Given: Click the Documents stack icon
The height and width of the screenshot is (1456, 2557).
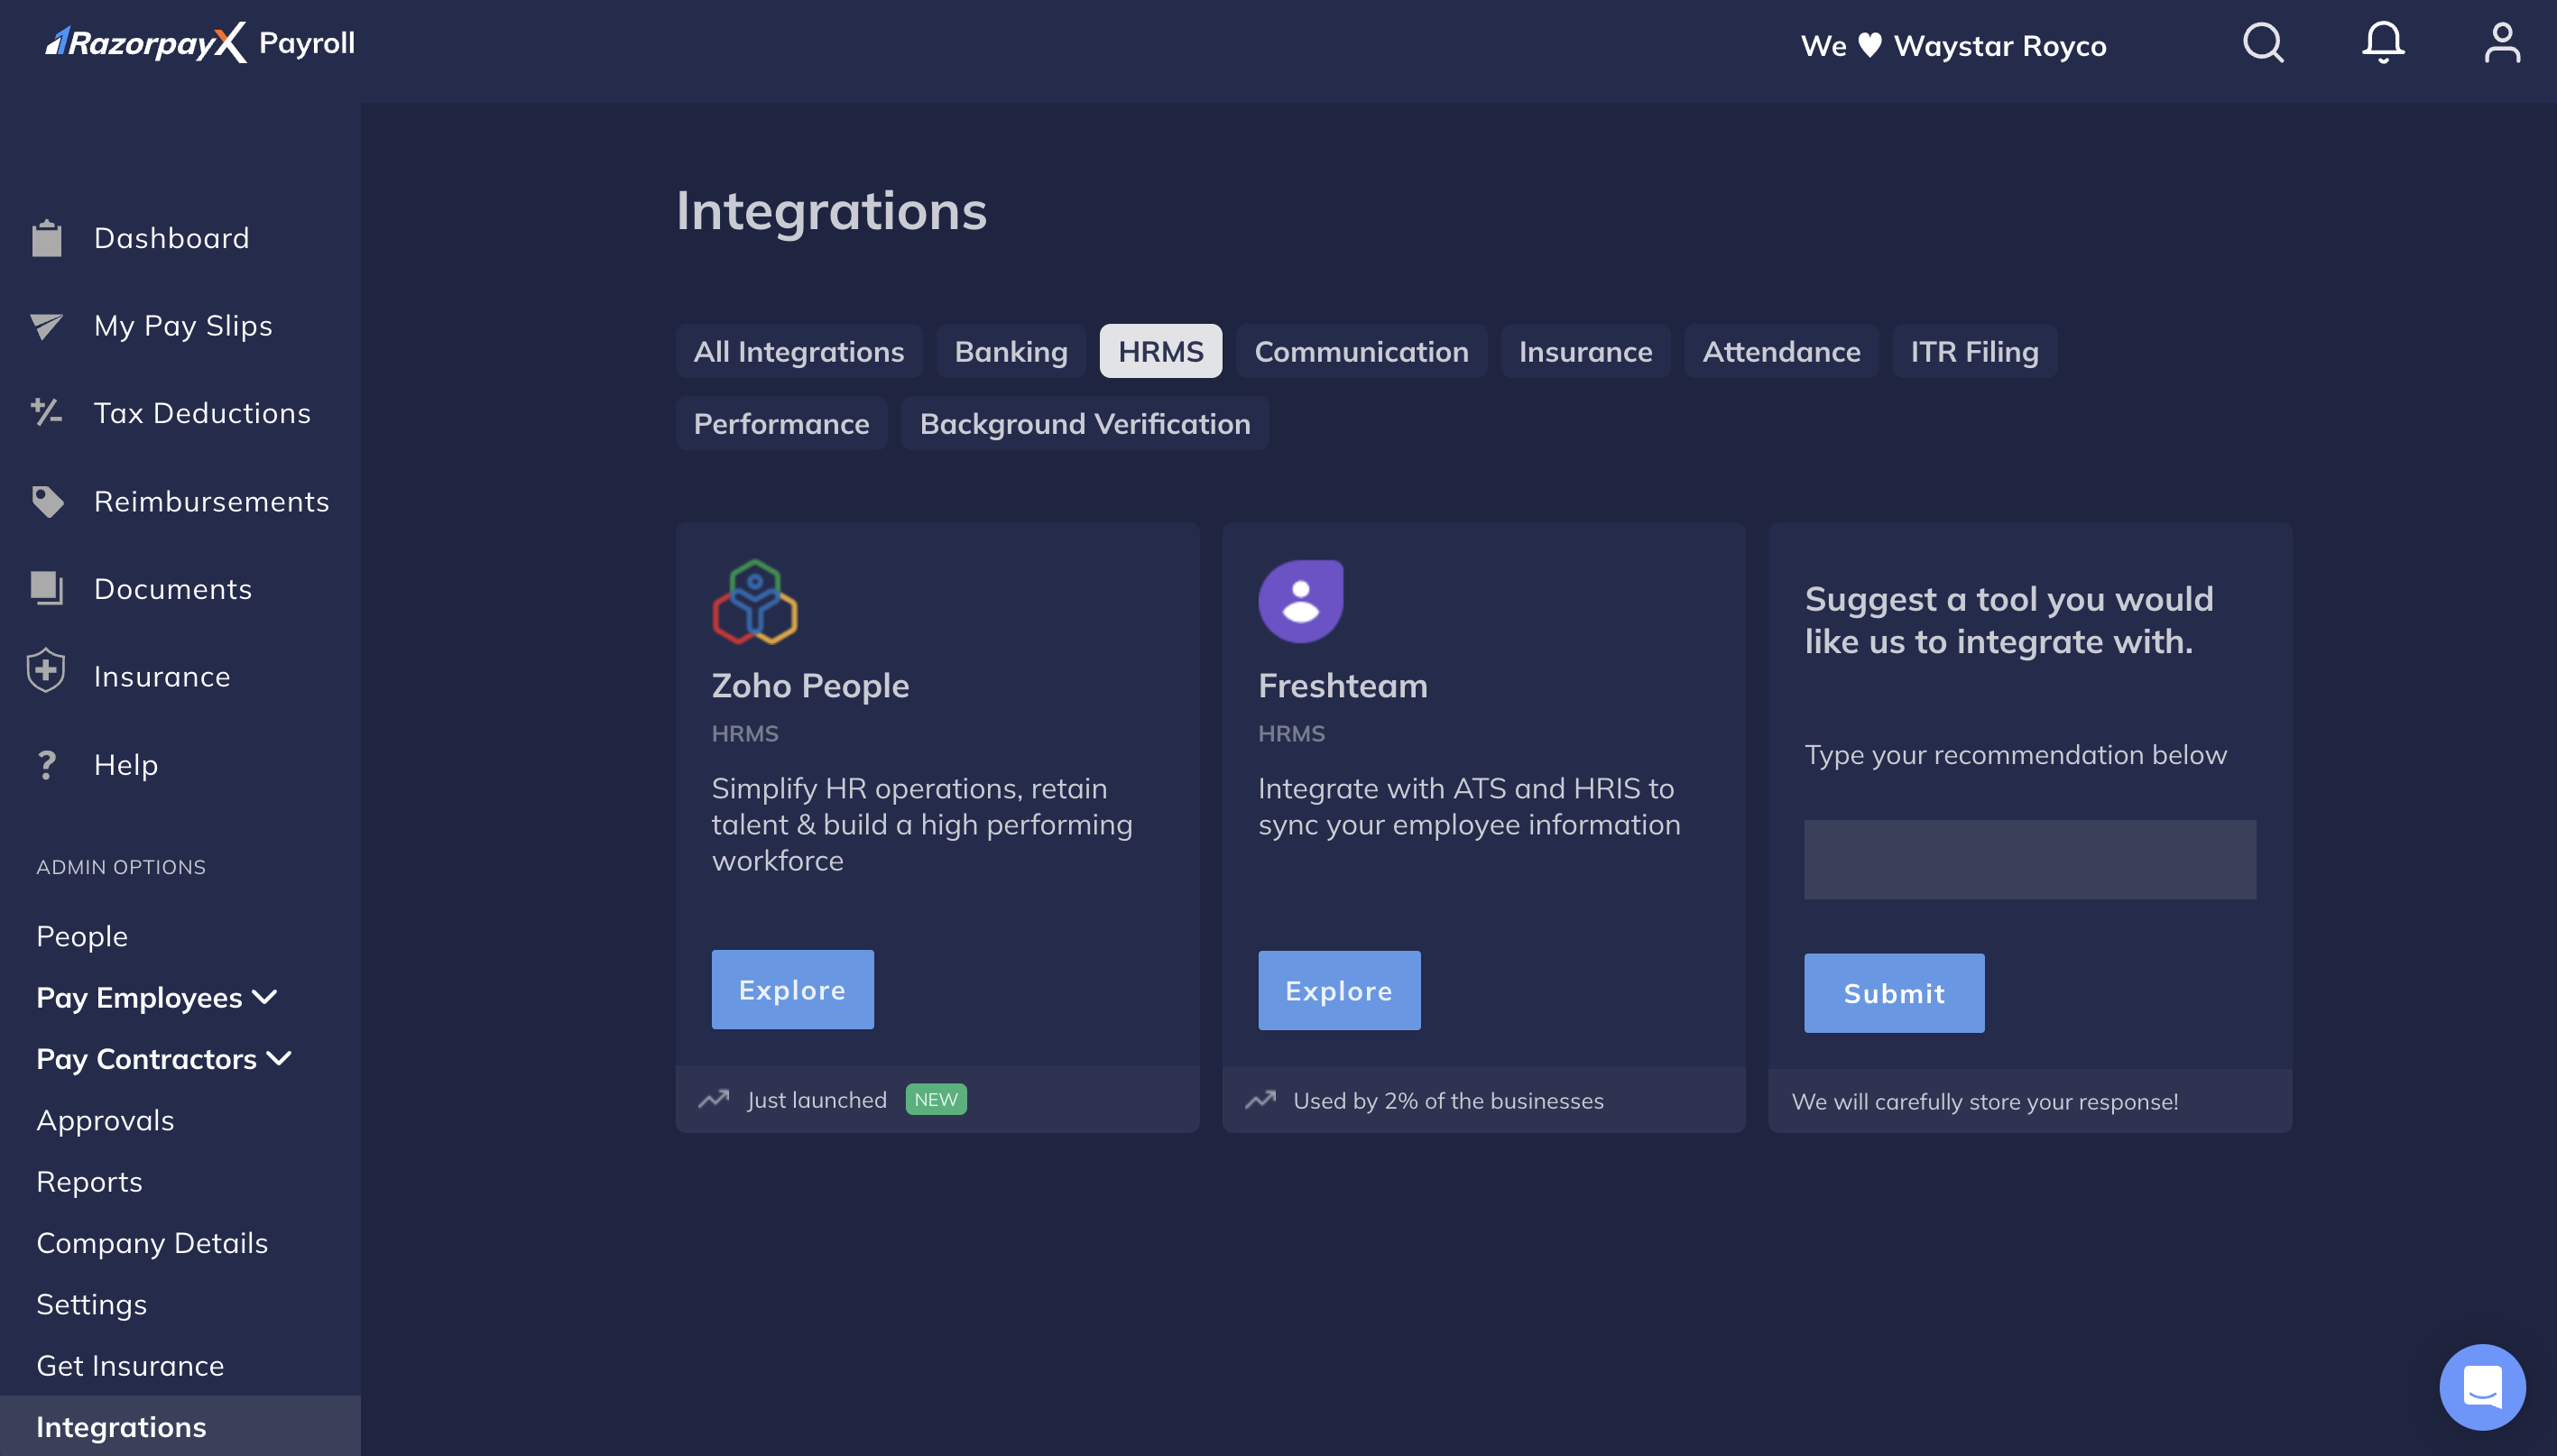Looking at the screenshot, I should coord(46,588).
